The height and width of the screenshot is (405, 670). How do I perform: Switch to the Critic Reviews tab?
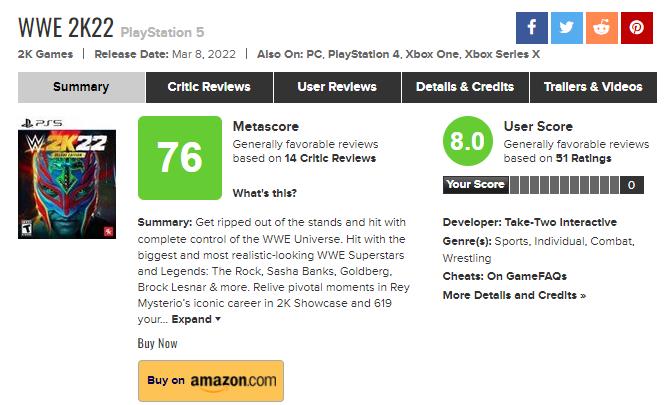[x=209, y=87]
